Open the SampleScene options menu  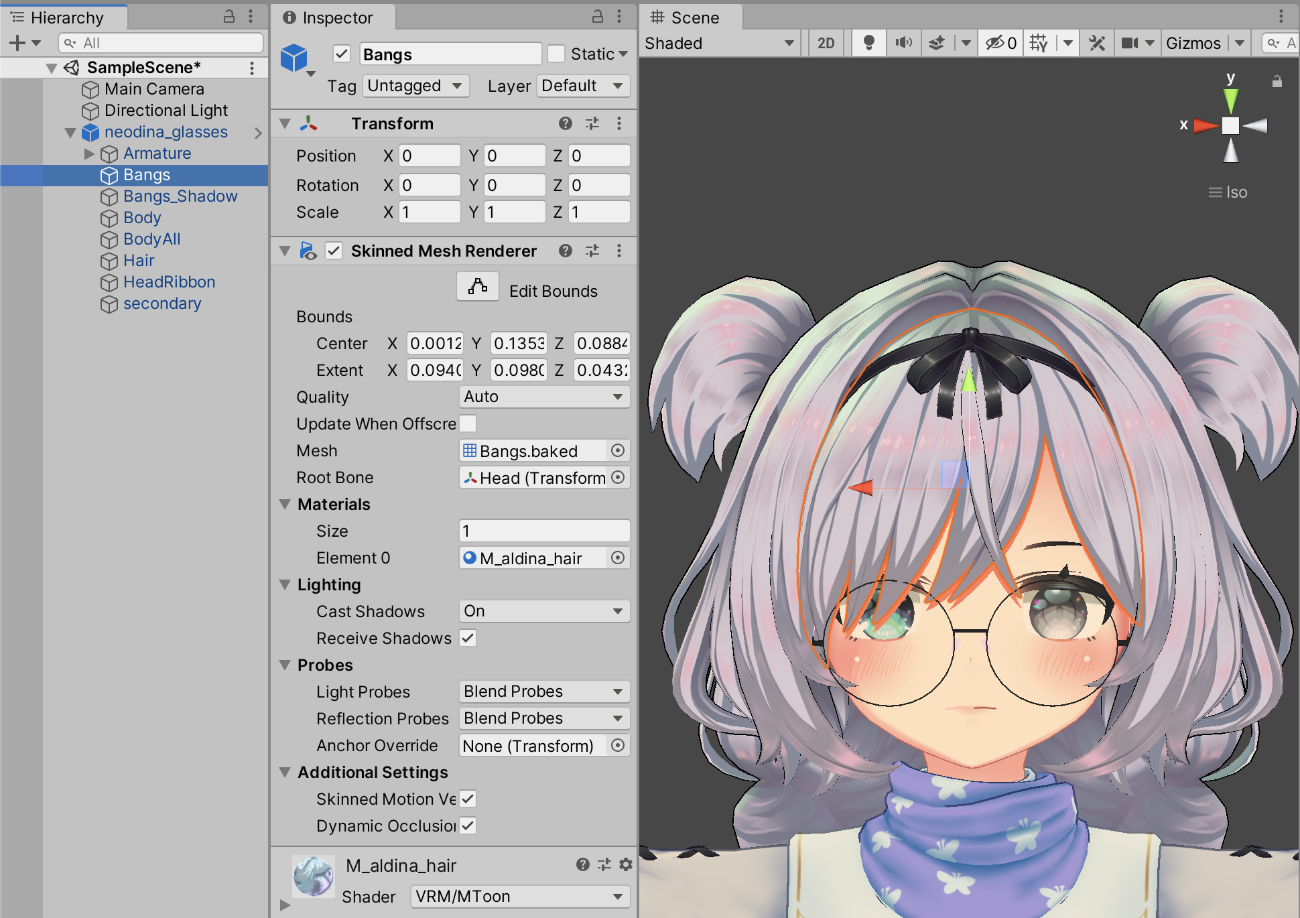pyautogui.click(x=252, y=68)
